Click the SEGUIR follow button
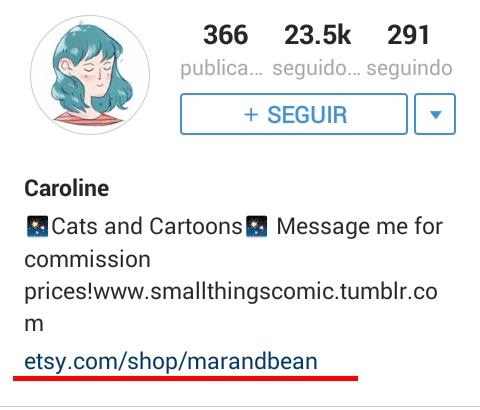The height and width of the screenshot is (410, 480). click(x=294, y=114)
